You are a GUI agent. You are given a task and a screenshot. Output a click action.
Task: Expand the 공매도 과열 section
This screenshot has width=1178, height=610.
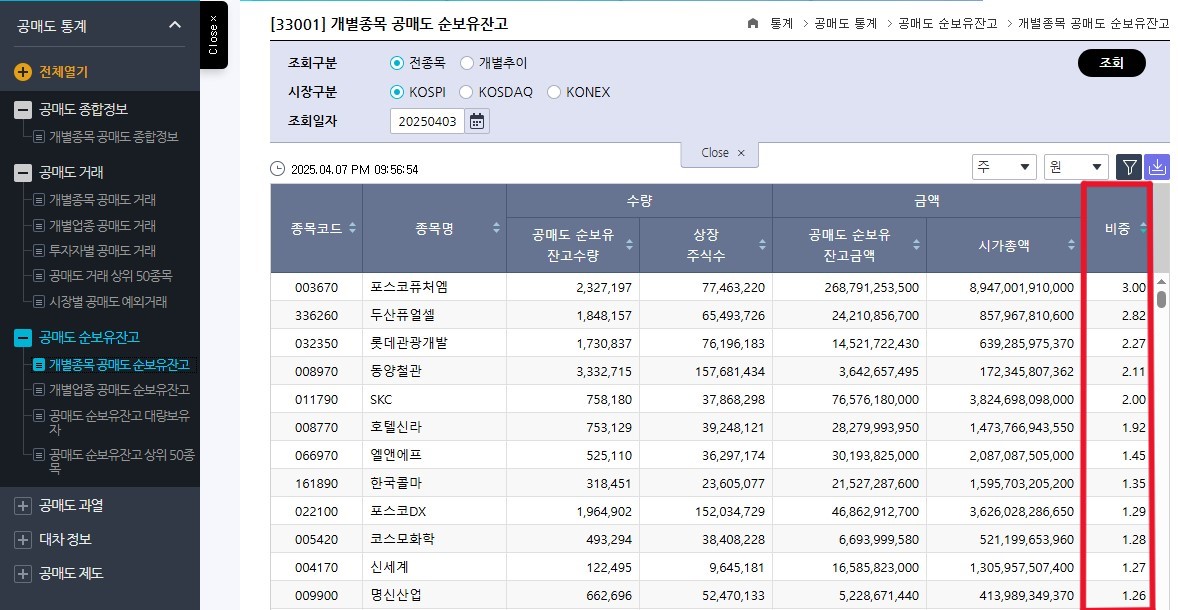tap(23, 506)
